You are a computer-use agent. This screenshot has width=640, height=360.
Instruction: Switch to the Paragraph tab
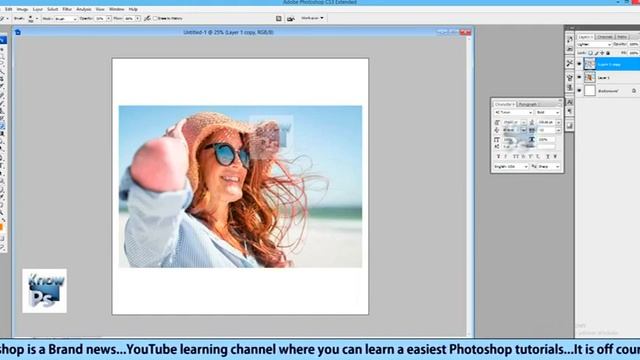pos(527,104)
